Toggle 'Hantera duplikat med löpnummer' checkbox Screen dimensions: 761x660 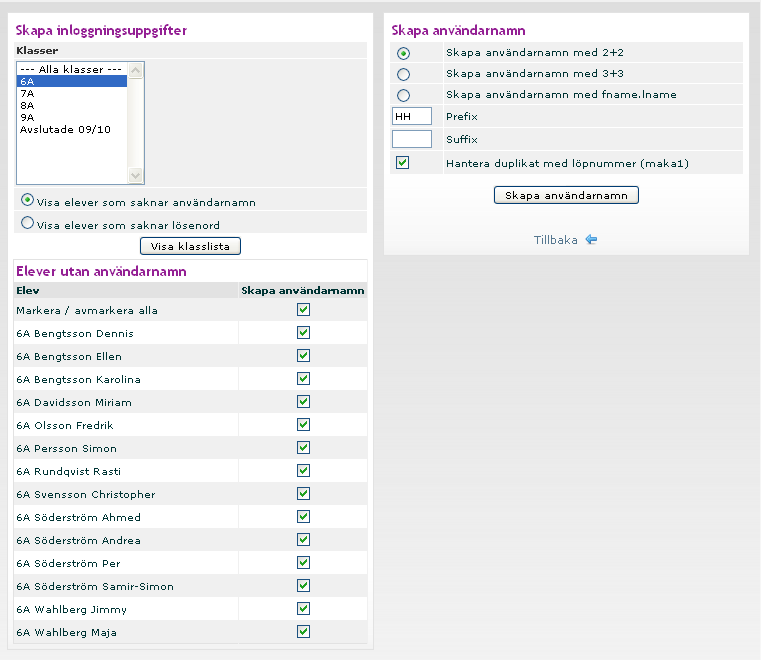pos(402,162)
